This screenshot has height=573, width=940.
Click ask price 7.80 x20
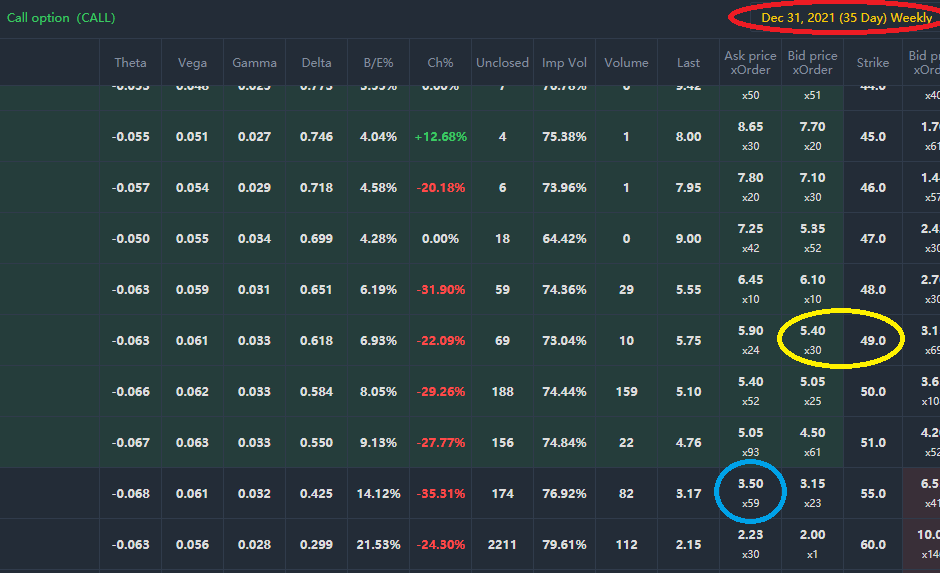(x=751, y=187)
